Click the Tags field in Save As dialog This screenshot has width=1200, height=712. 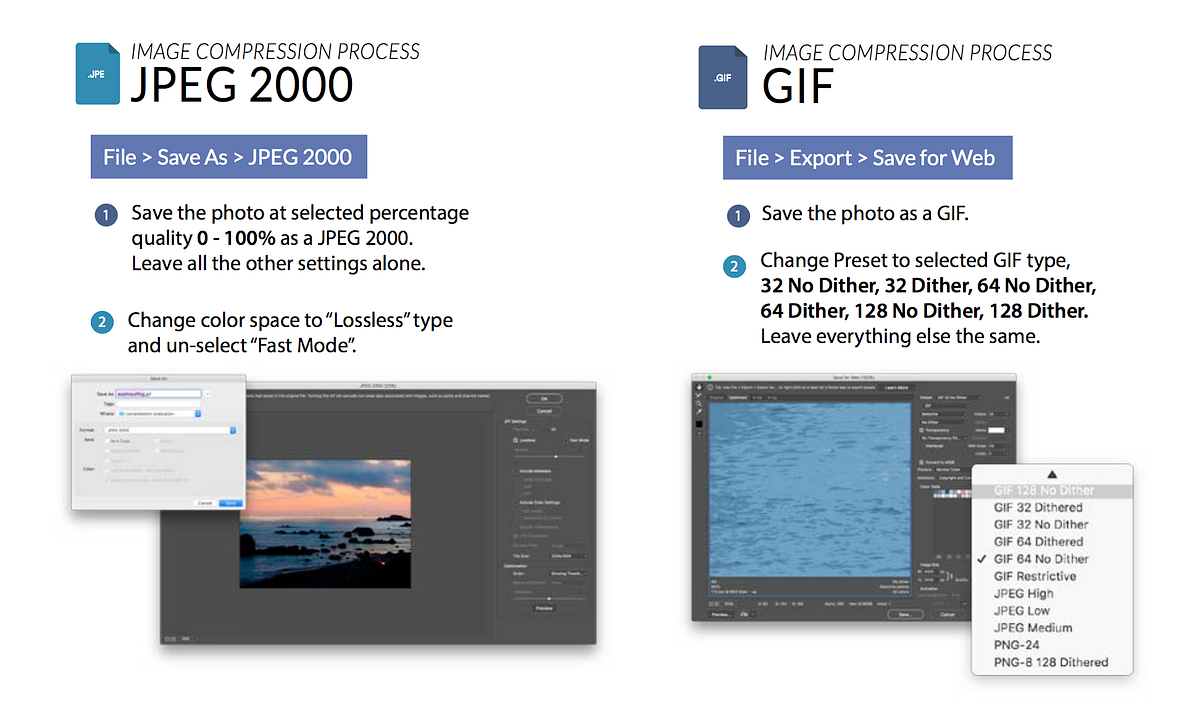tap(158, 404)
